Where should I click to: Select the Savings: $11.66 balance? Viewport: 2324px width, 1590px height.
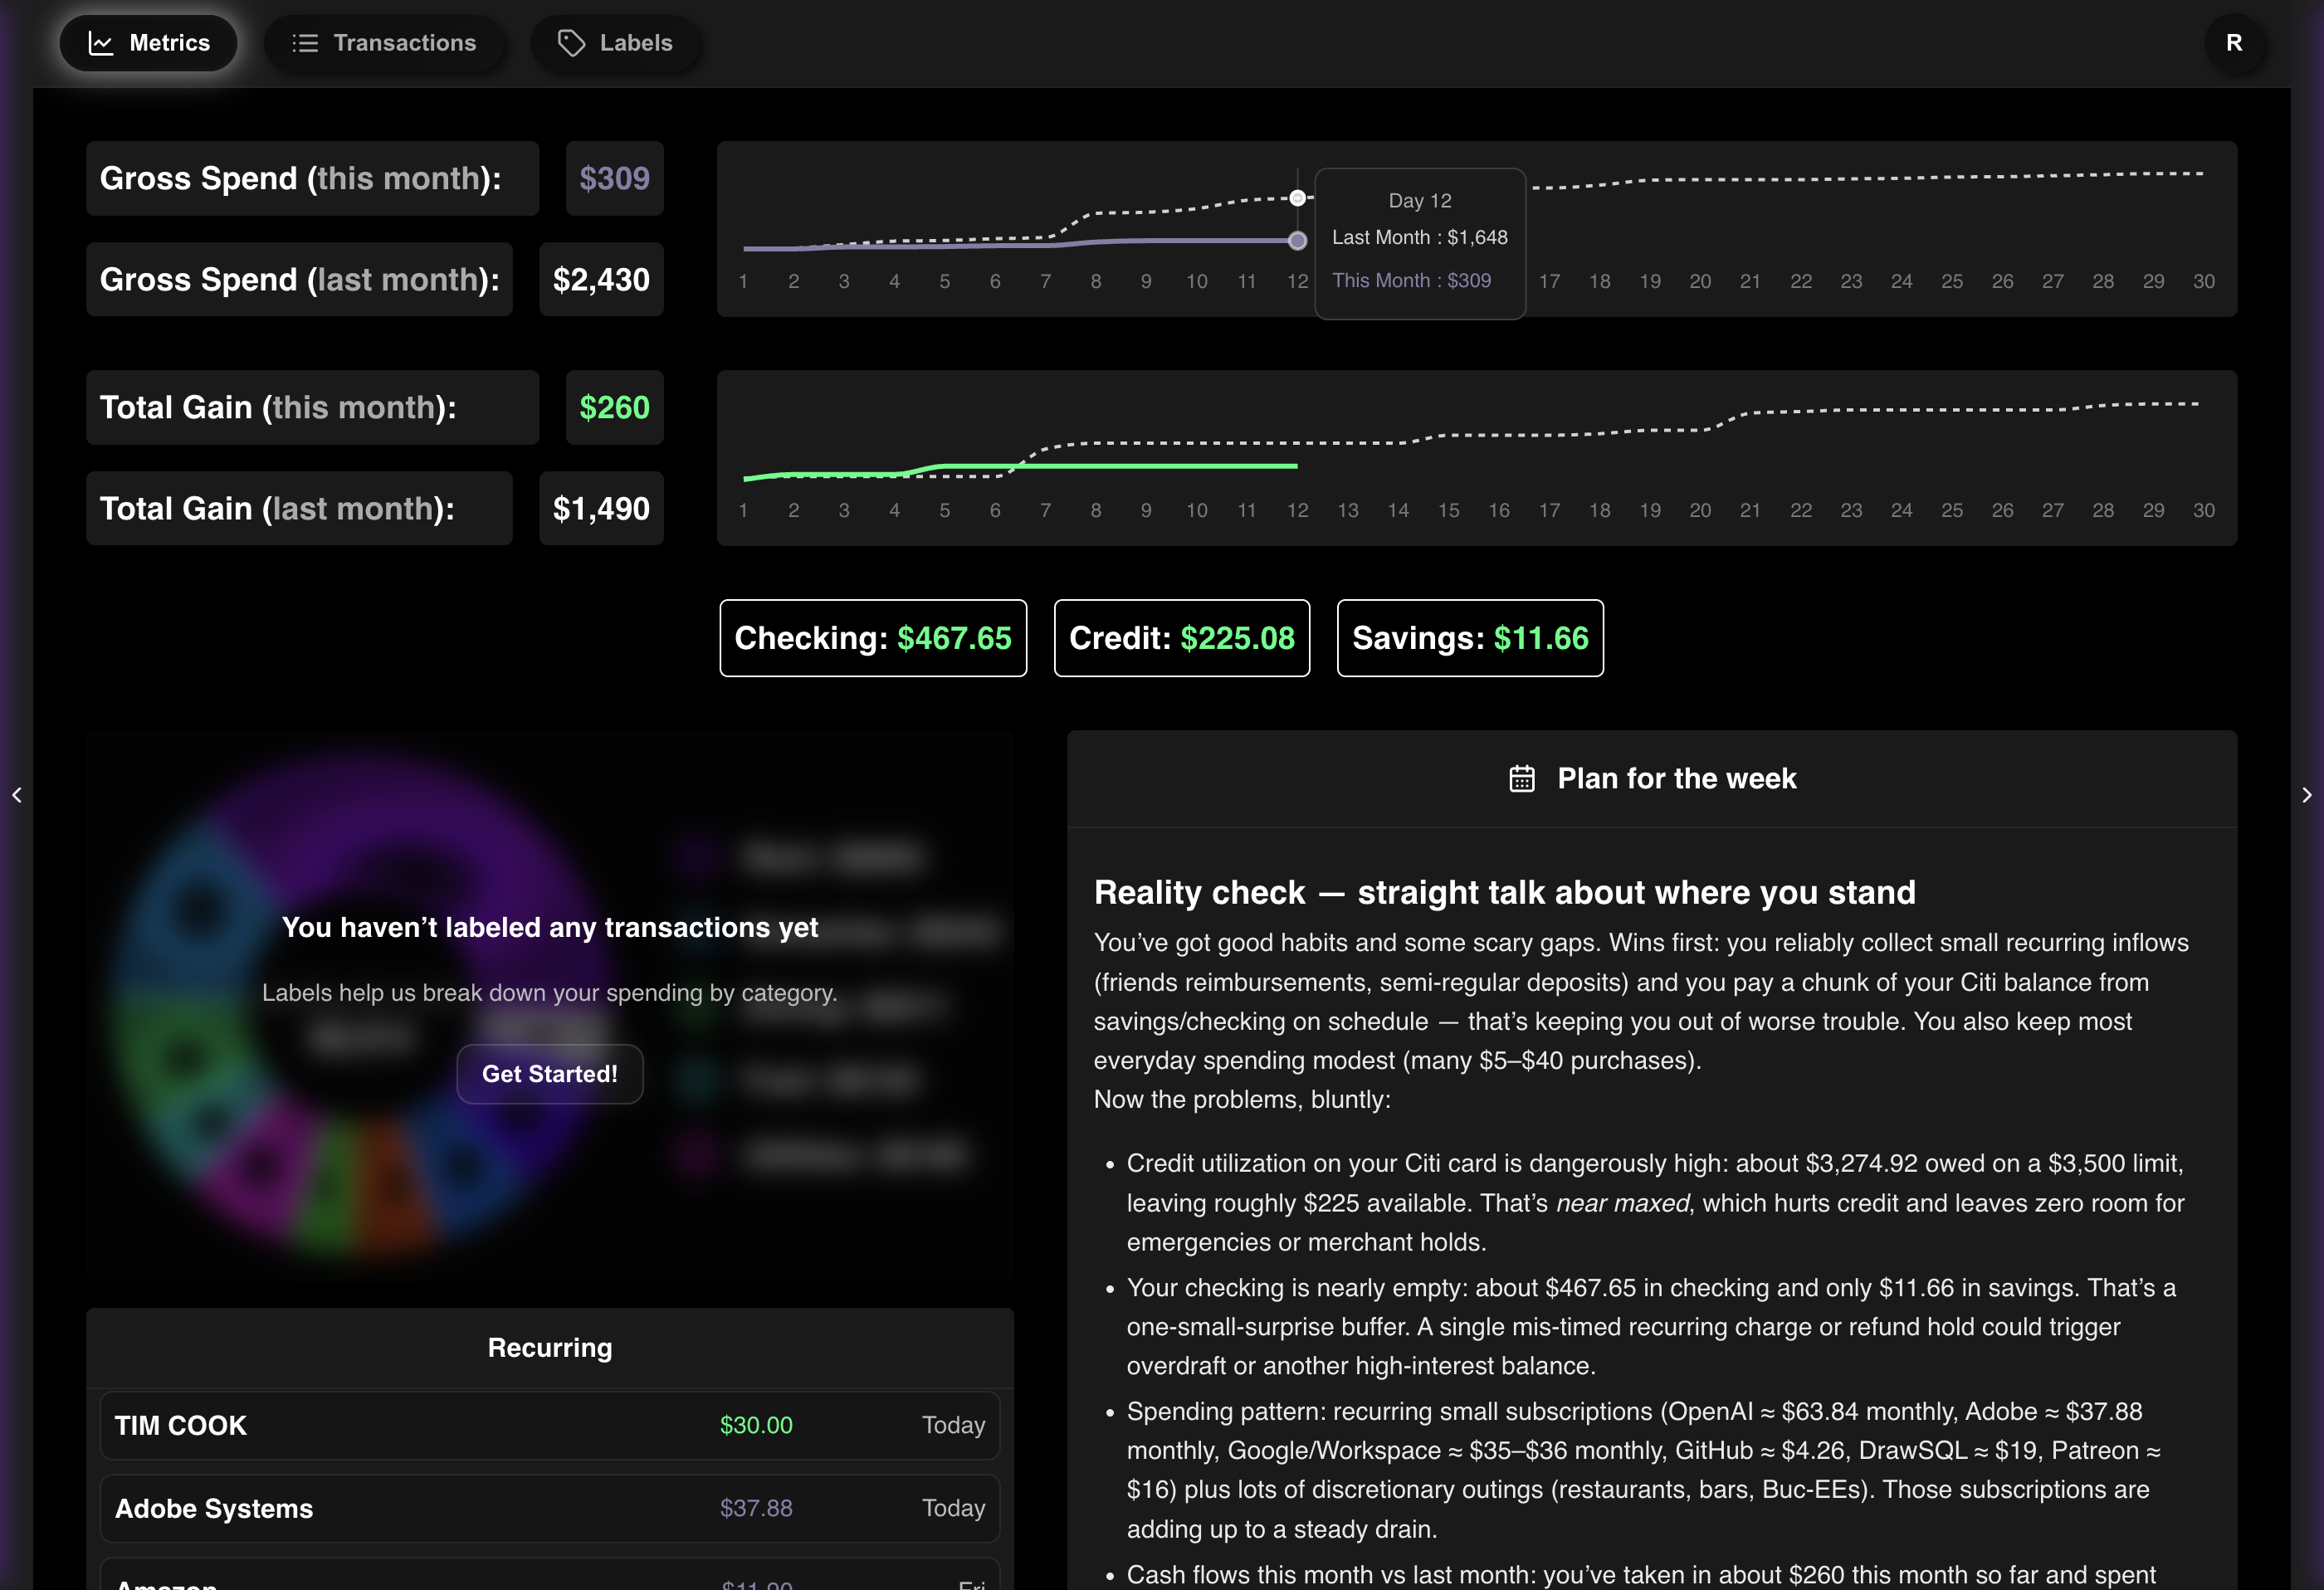[1469, 637]
